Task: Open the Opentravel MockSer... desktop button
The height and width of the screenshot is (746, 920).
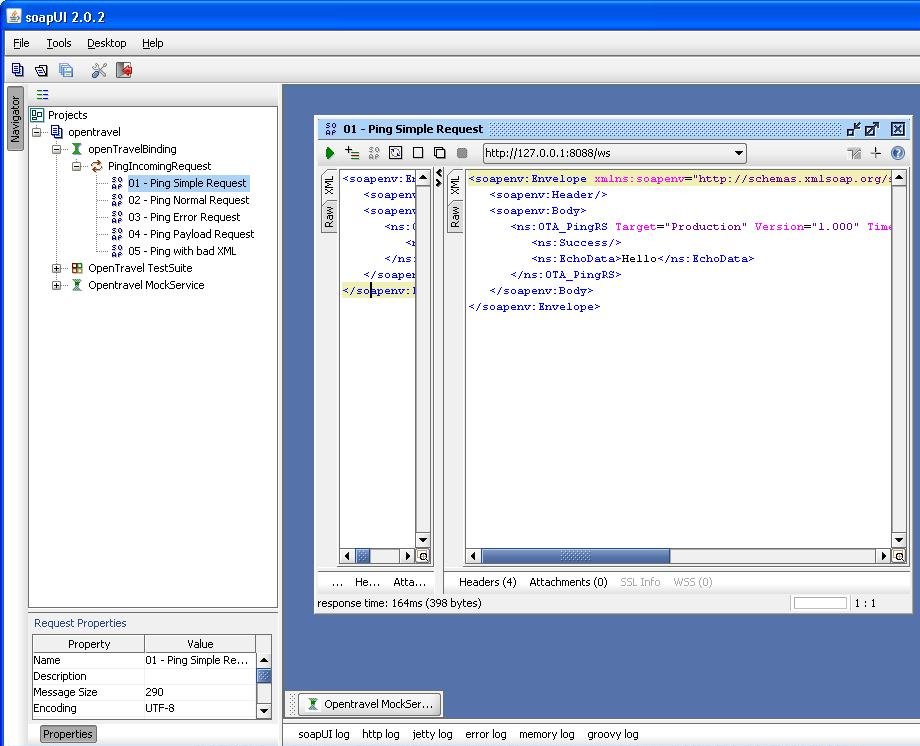Action: pos(370,704)
